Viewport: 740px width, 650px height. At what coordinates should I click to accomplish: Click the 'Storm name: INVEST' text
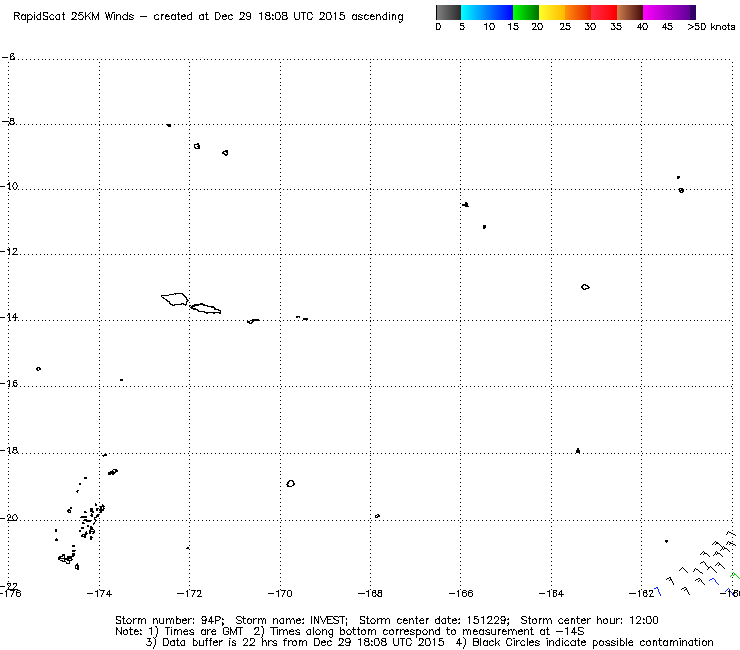pyautogui.click(x=291, y=620)
